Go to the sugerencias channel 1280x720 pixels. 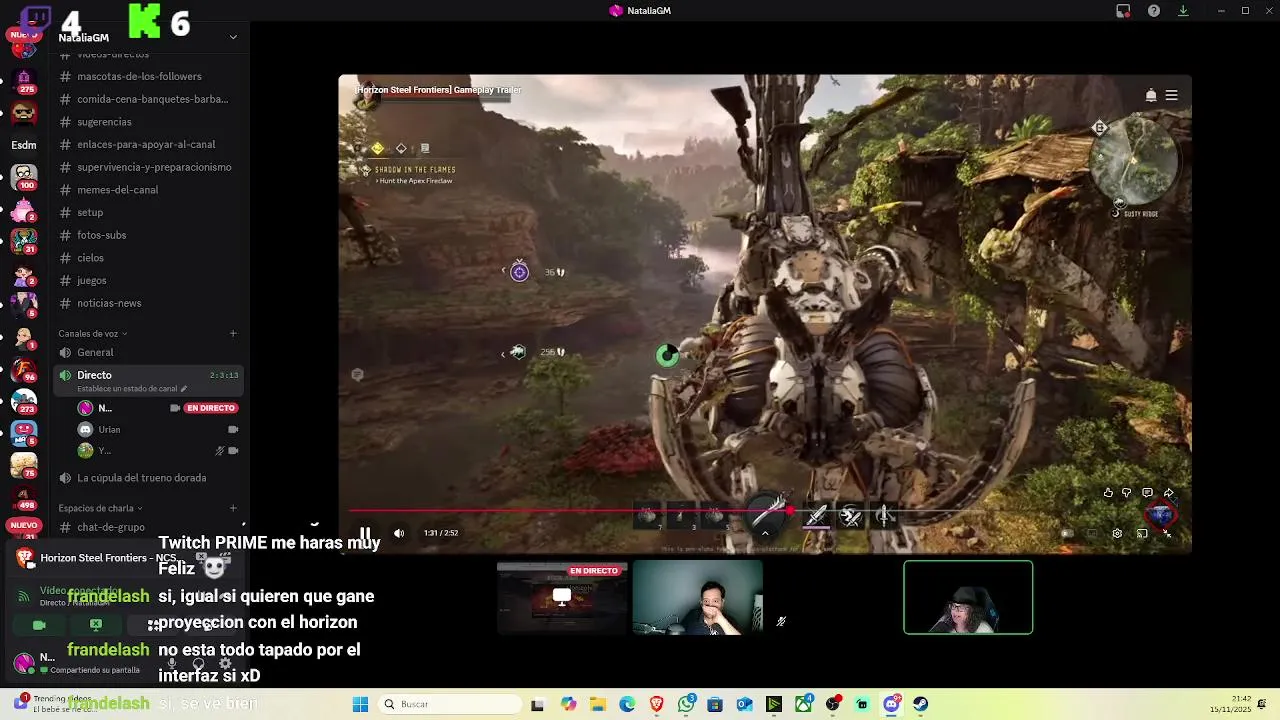coord(150,122)
